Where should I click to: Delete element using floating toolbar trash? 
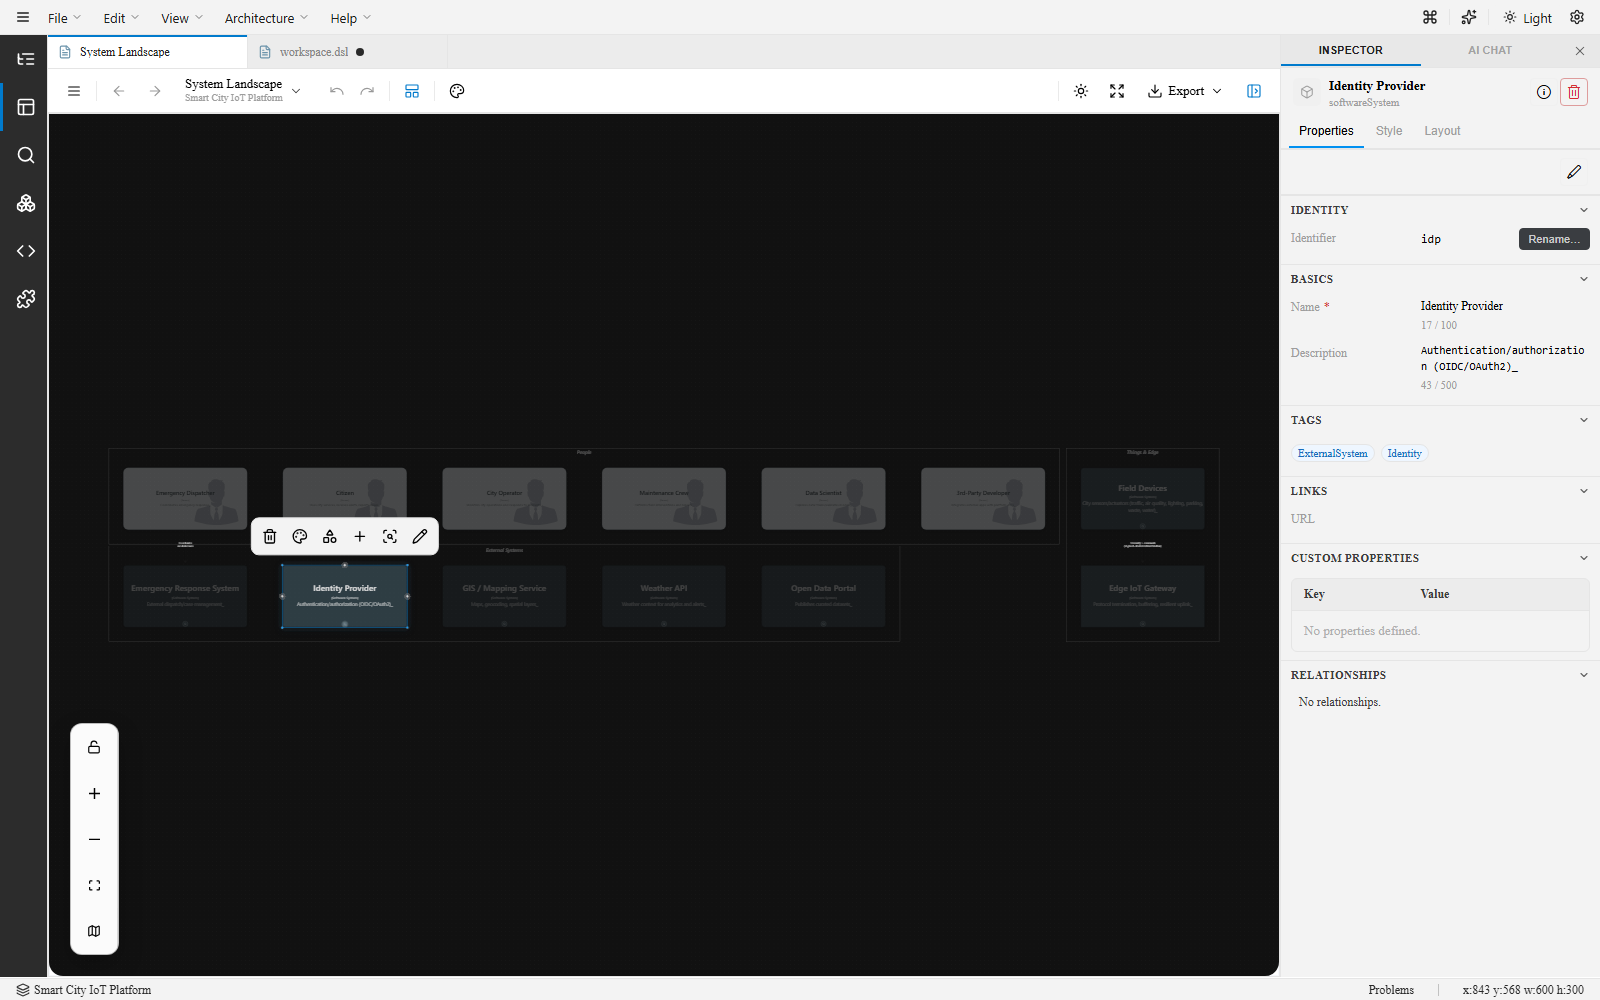[x=270, y=537]
